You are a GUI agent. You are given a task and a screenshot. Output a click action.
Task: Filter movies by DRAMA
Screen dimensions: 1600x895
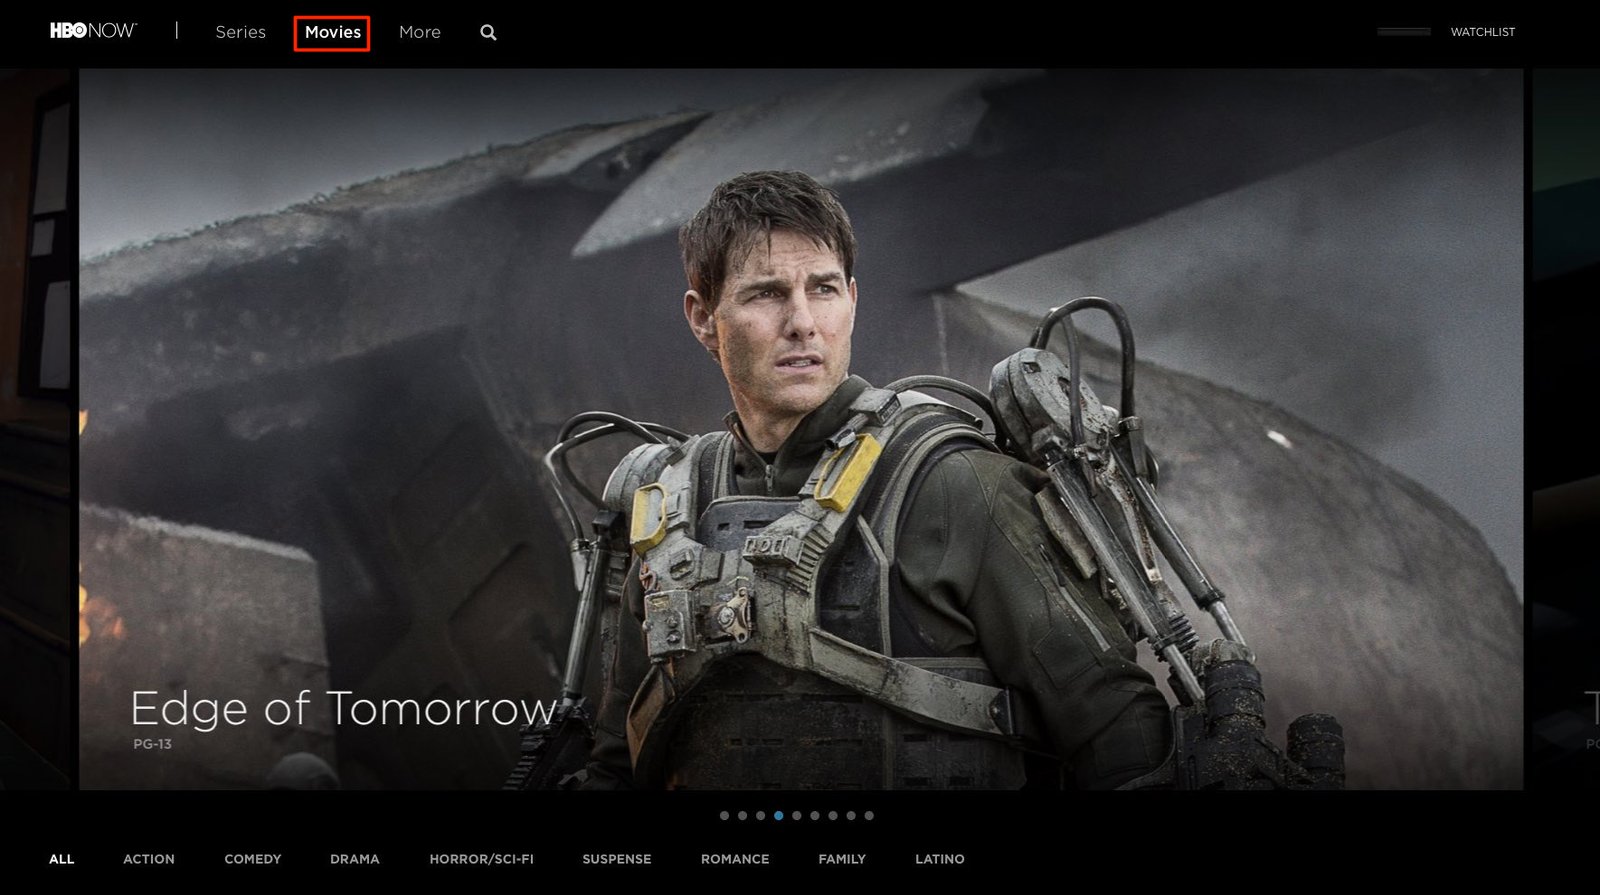click(355, 859)
